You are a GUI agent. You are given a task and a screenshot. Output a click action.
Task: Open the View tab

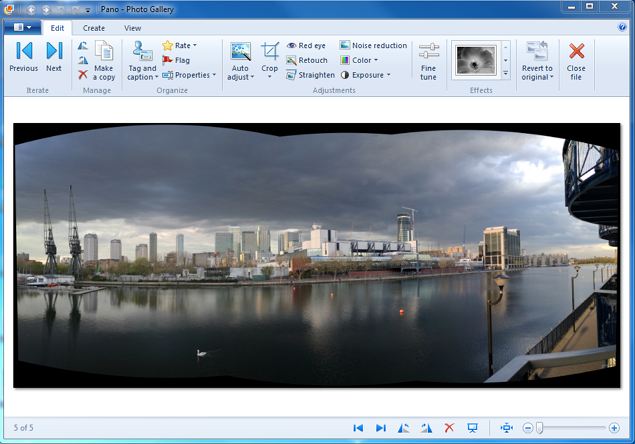pos(132,28)
